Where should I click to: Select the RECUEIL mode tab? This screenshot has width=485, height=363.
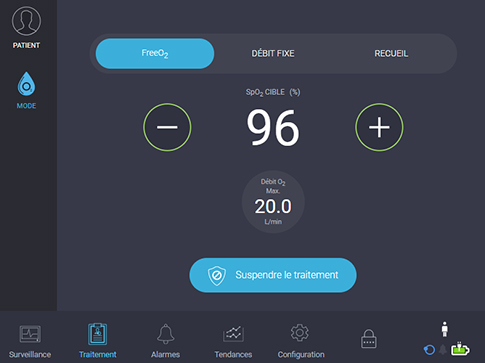tap(391, 53)
